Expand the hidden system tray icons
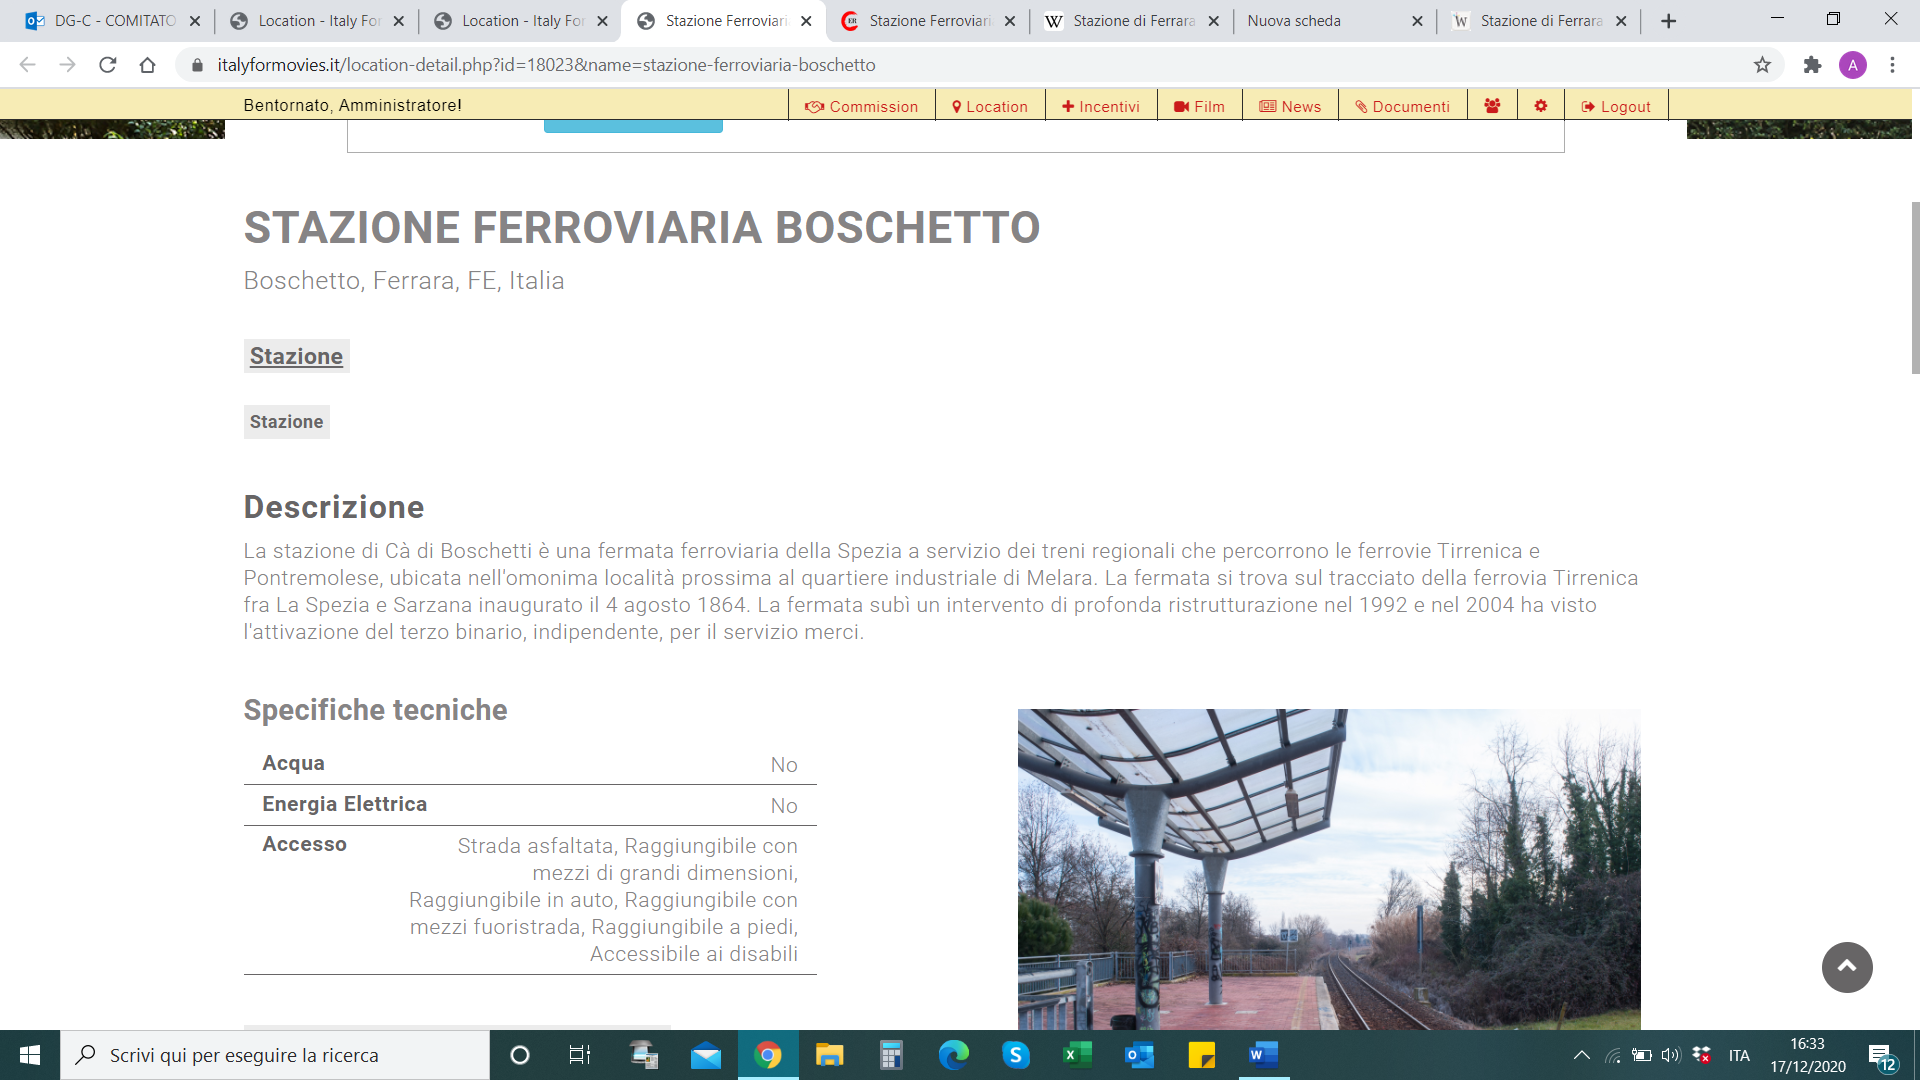Image resolution: width=1920 pixels, height=1080 pixels. coord(1581,1055)
